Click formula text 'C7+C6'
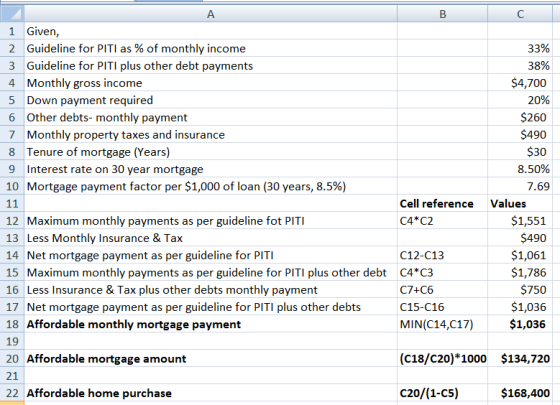This screenshot has height=405, width=560. pos(416,290)
